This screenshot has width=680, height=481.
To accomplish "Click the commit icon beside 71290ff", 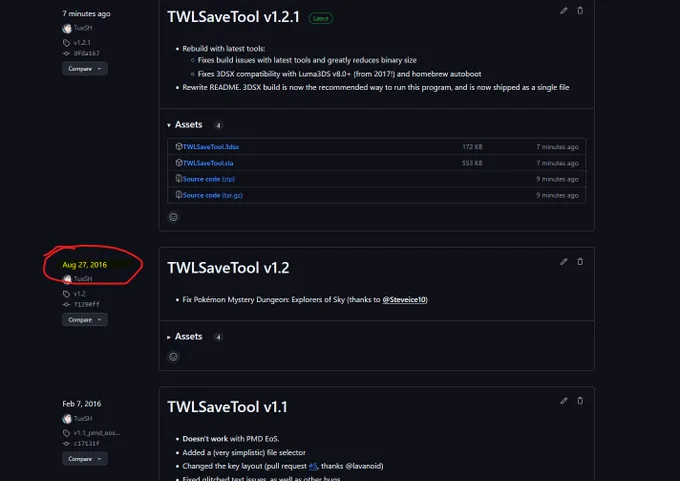I will click(x=66, y=304).
